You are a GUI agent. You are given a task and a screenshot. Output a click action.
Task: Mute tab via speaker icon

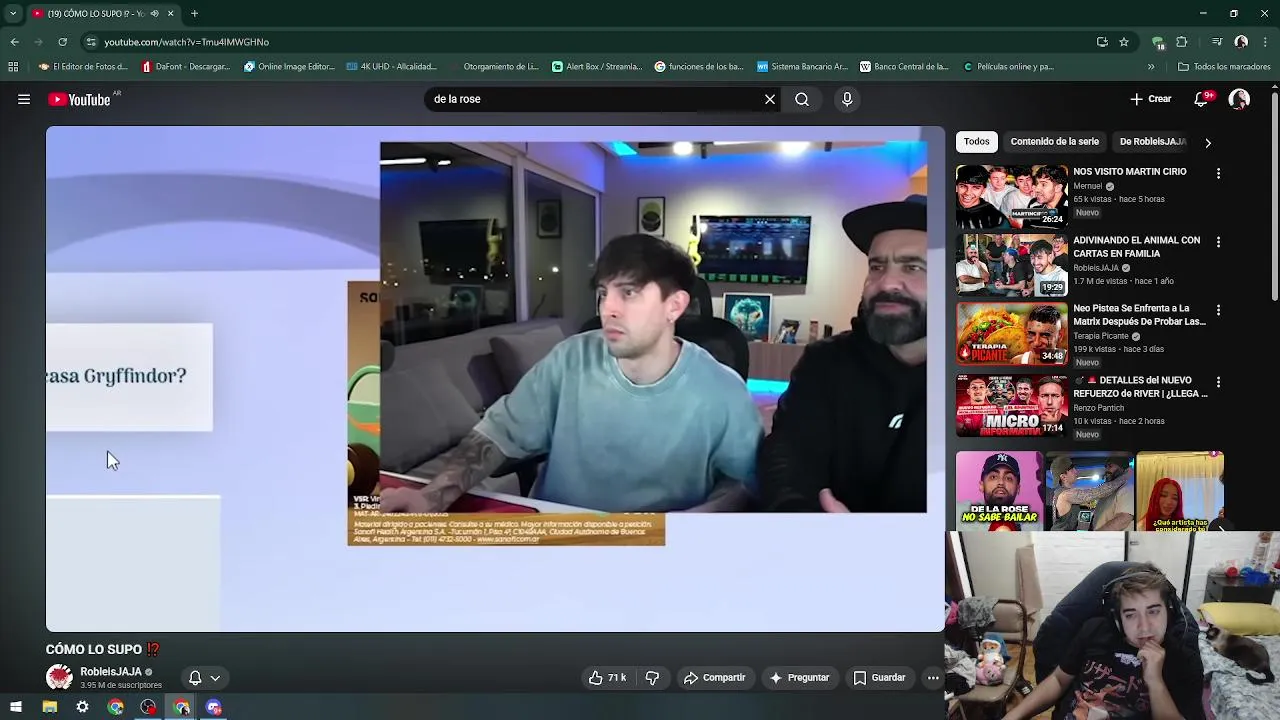pos(154,13)
